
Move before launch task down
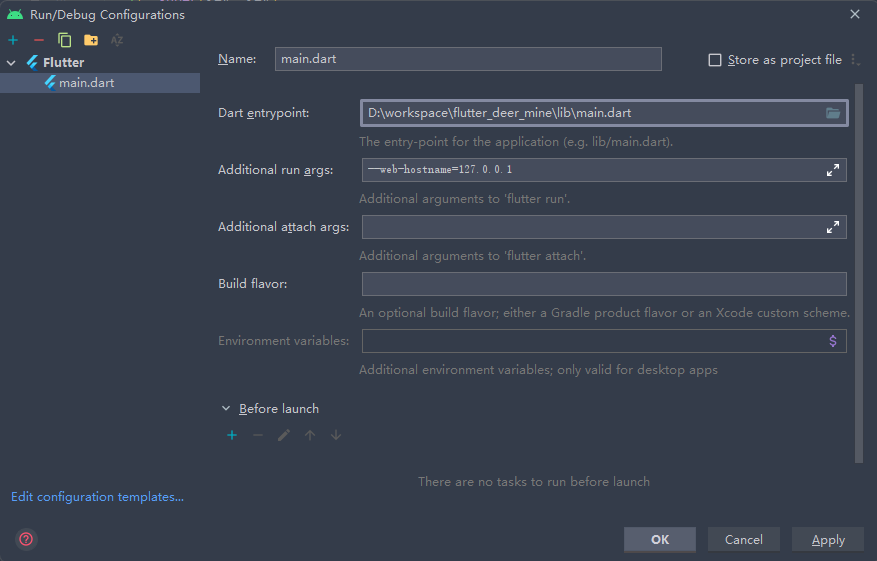coord(336,435)
